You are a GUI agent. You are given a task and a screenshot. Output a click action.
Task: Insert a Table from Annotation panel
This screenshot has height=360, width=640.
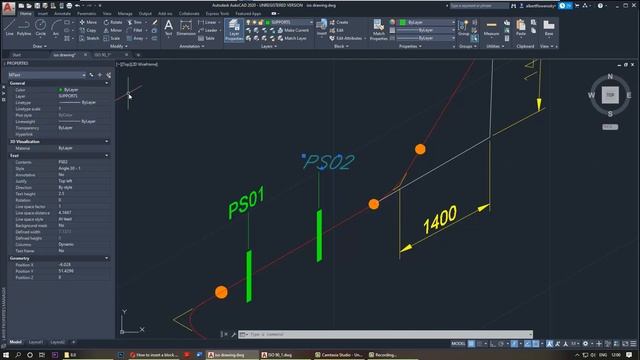pos(207,38)
